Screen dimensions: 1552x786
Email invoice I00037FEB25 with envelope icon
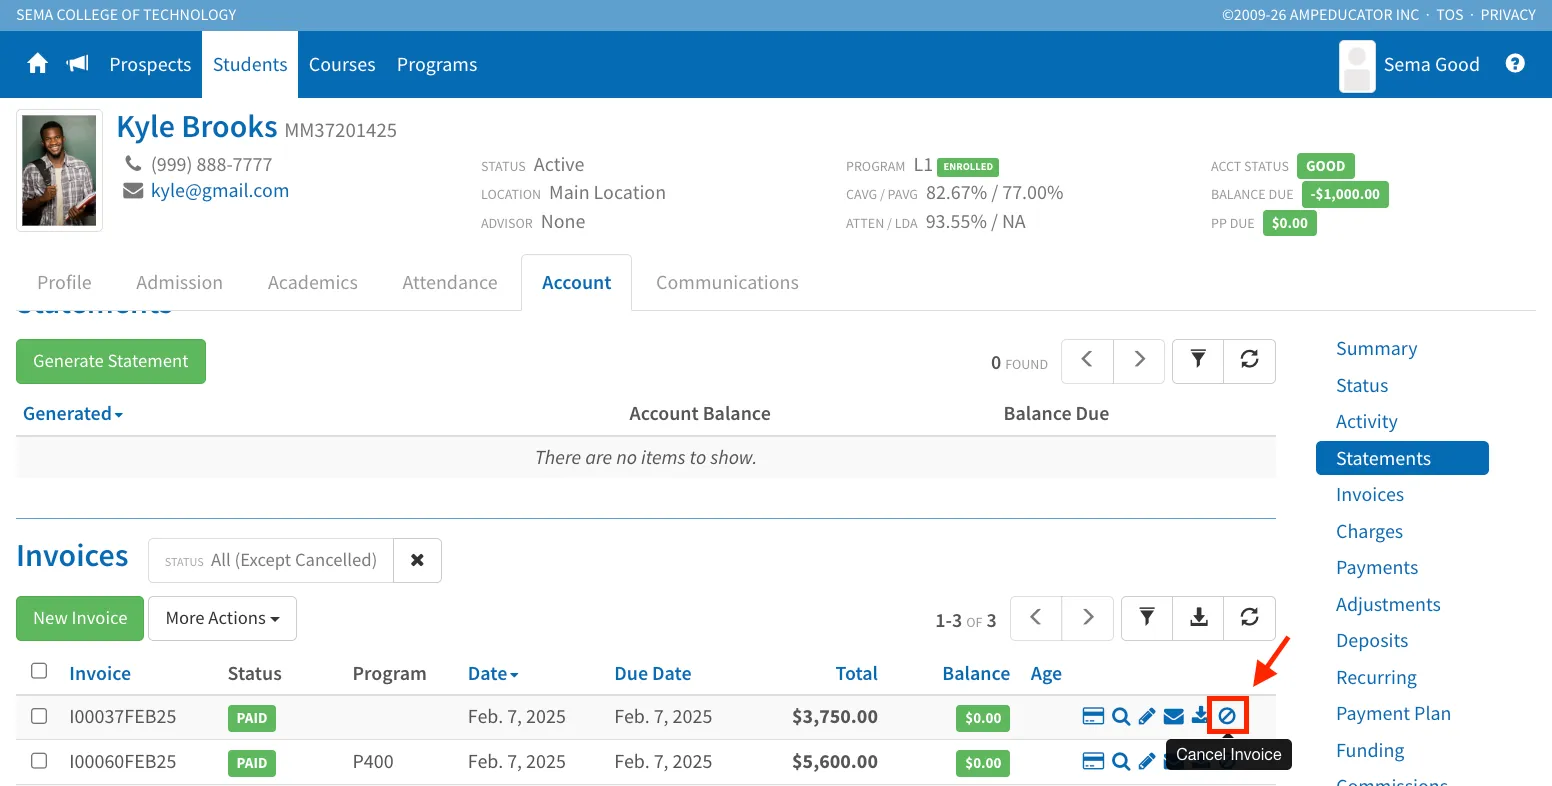[x=1173, y=716]
